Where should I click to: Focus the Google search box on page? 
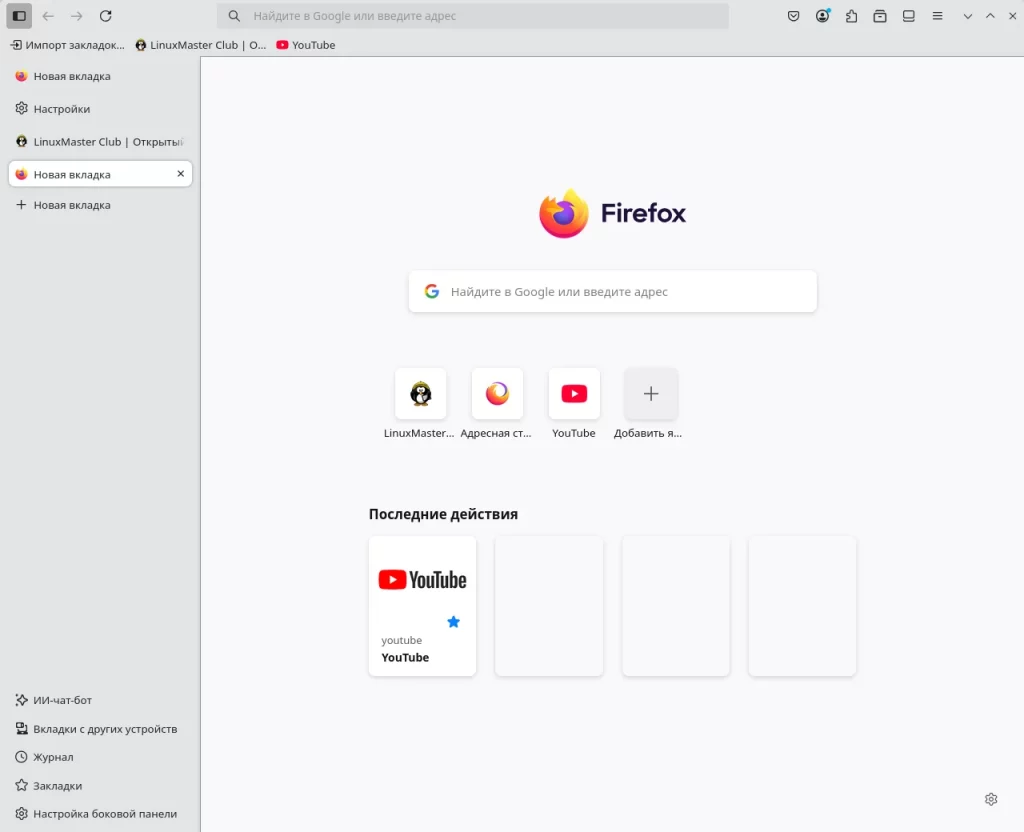click(613, 291)
